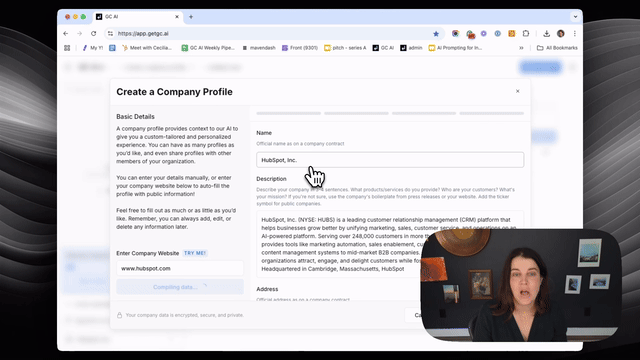The height and width of the screenshot is (360, 640).
Task: Open the apps grid icon in bookmarks bar
Action: pos(67,48)
